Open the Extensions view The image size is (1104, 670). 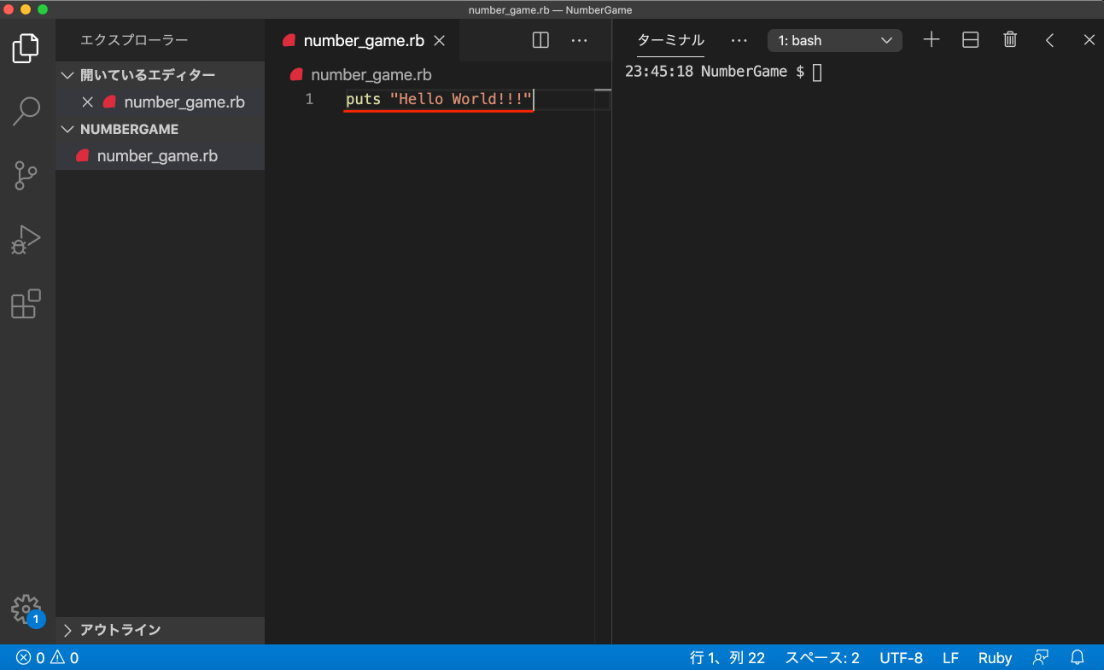click(25, 303)
